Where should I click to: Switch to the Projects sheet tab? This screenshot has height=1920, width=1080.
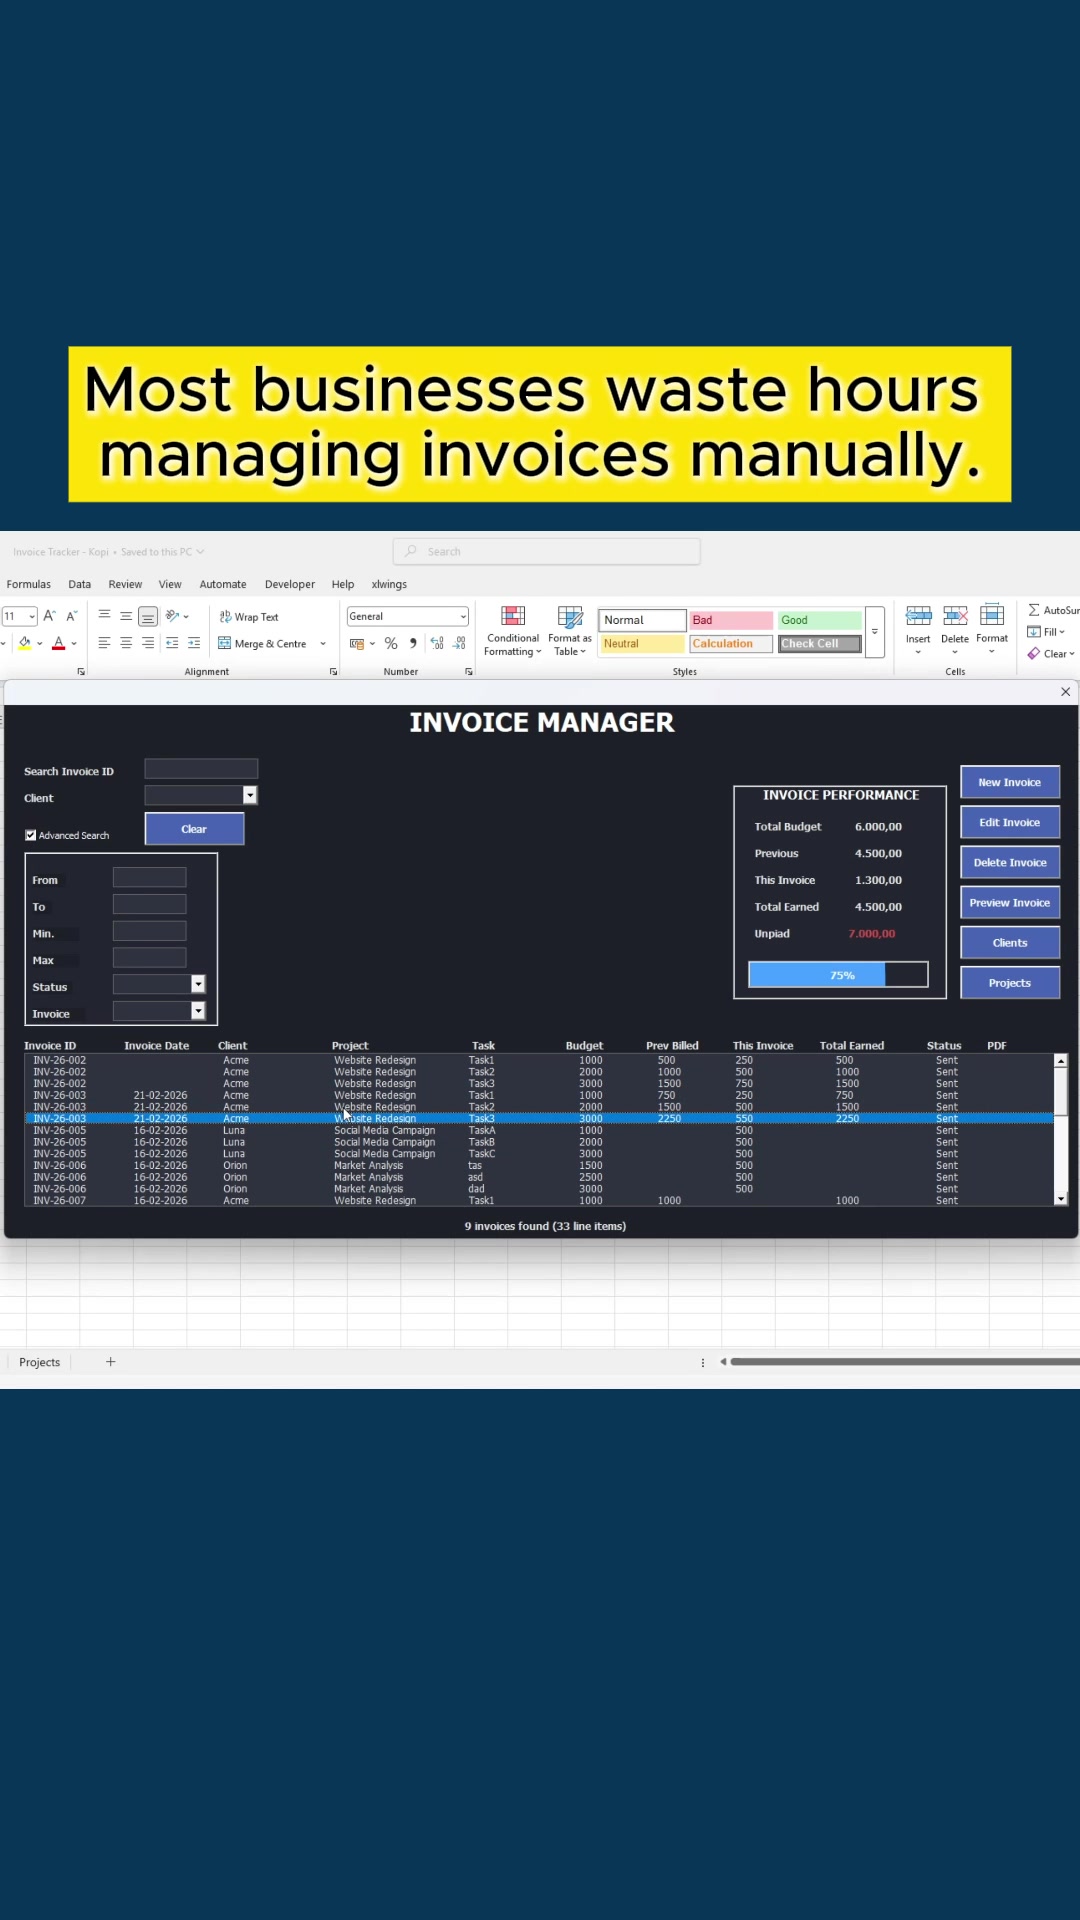pyautogui.click(x=40, y=1362)
